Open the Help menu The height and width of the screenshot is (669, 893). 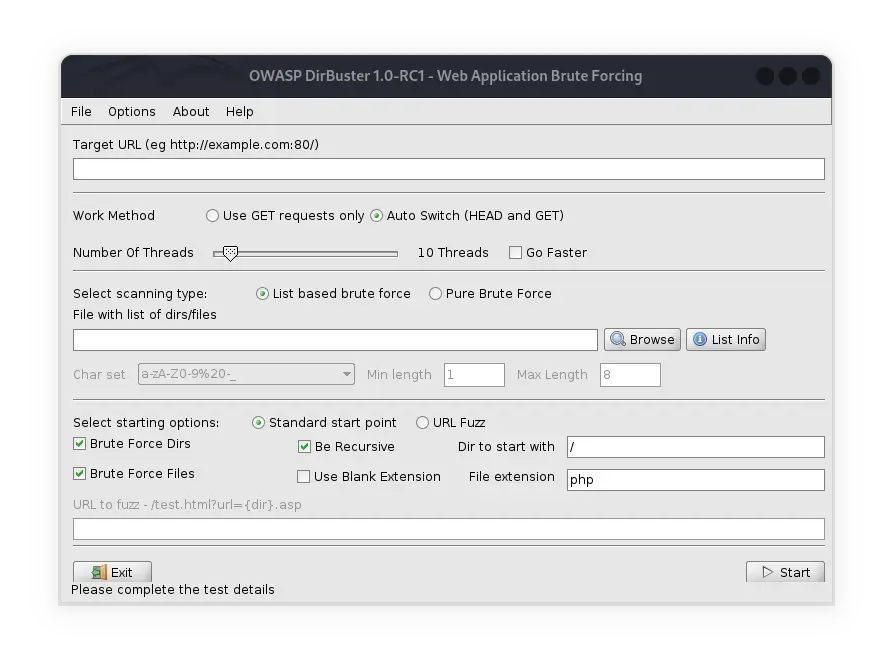point(240,112)
